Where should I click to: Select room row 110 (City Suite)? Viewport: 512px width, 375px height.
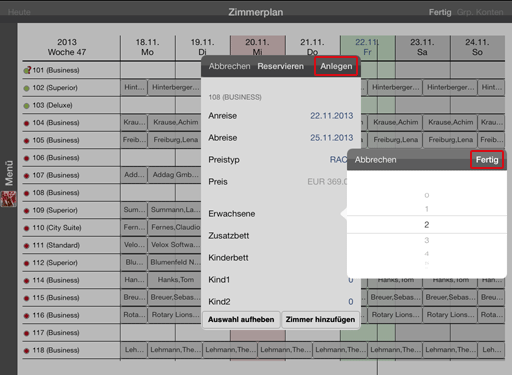71,228
